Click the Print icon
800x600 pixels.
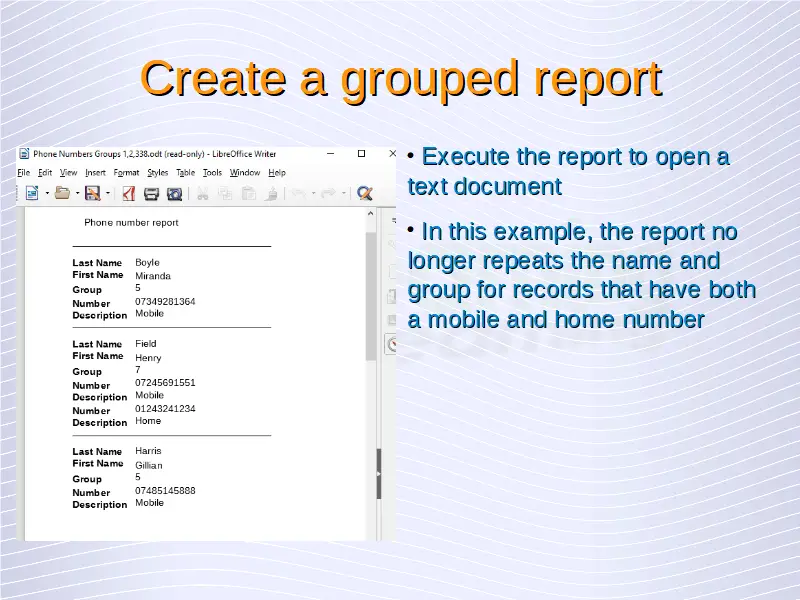(151, 193)
